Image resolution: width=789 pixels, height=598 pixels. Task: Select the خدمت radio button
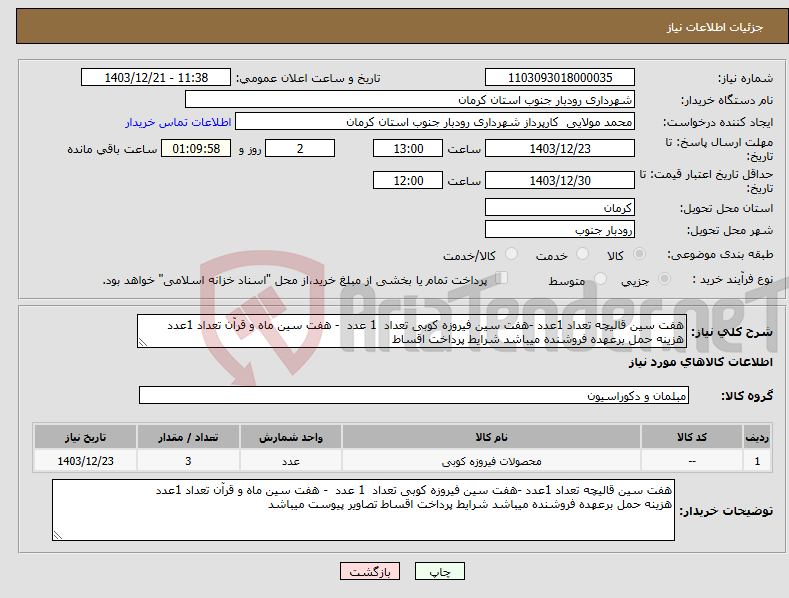pyautogui.click(x=582, y=254)
